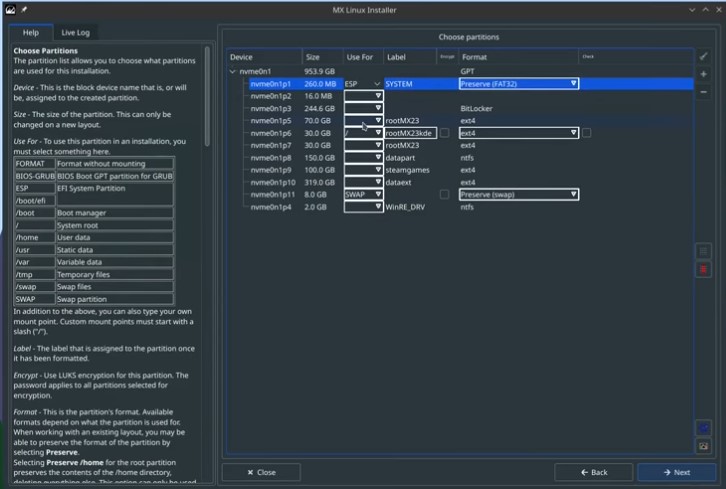The image size is (726, 489).
Task: Click the minus icon to remove partition
Action: coord(703,92)
